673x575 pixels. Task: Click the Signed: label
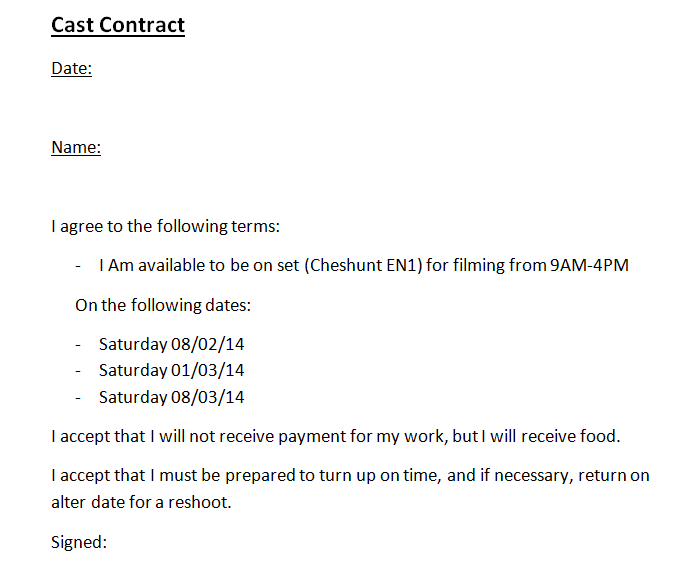(x=79, y=542)
